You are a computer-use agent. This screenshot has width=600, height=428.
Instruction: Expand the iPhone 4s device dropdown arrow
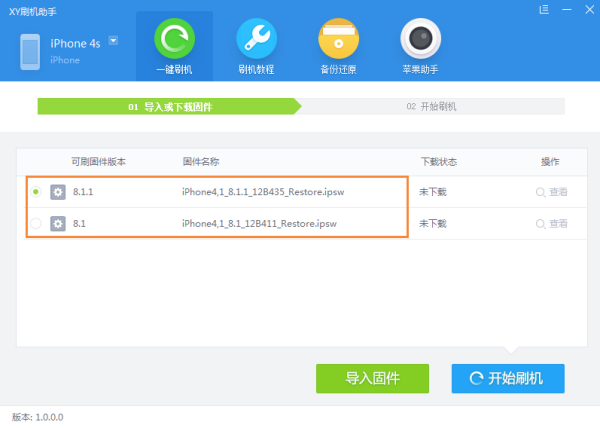pyautogui.click(x=113, y=40)
